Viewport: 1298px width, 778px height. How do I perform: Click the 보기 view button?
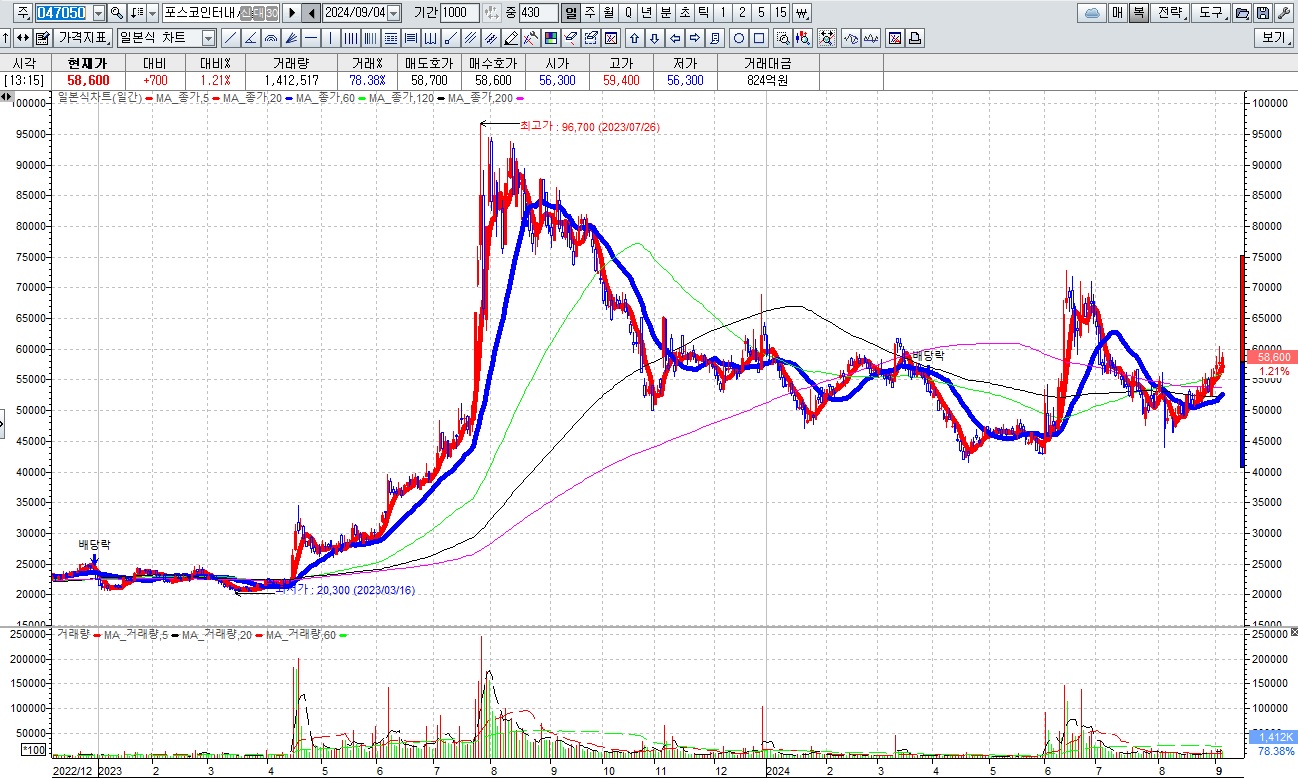click(x=1274, y=38)
